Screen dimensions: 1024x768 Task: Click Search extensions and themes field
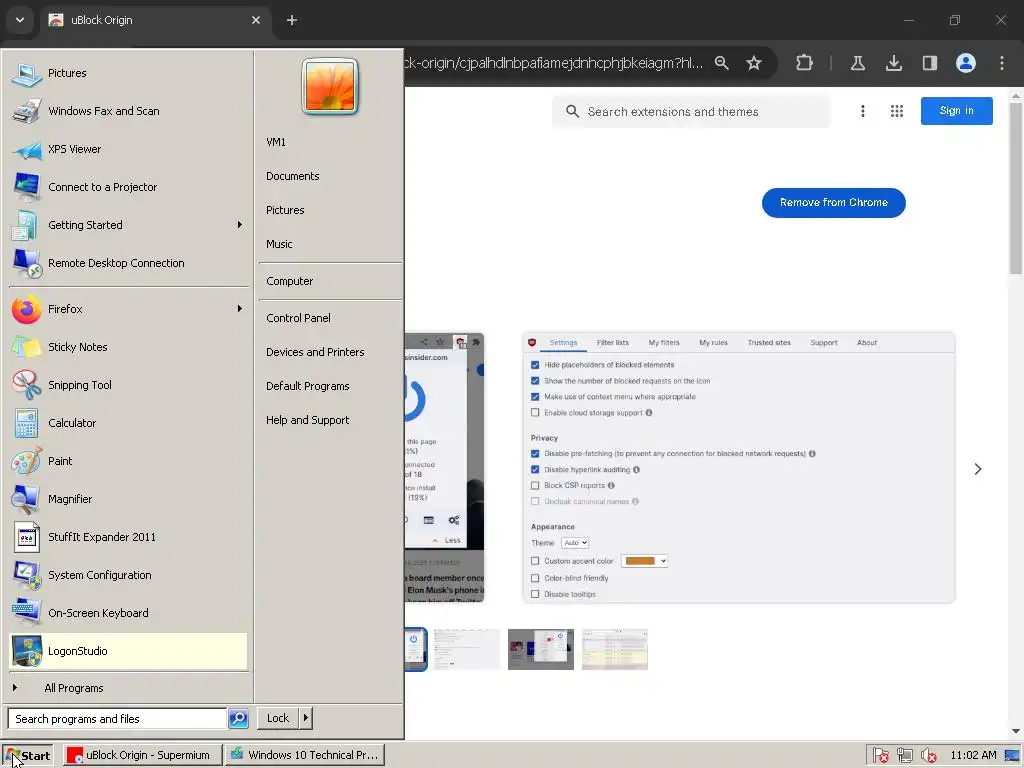point(691,112)
